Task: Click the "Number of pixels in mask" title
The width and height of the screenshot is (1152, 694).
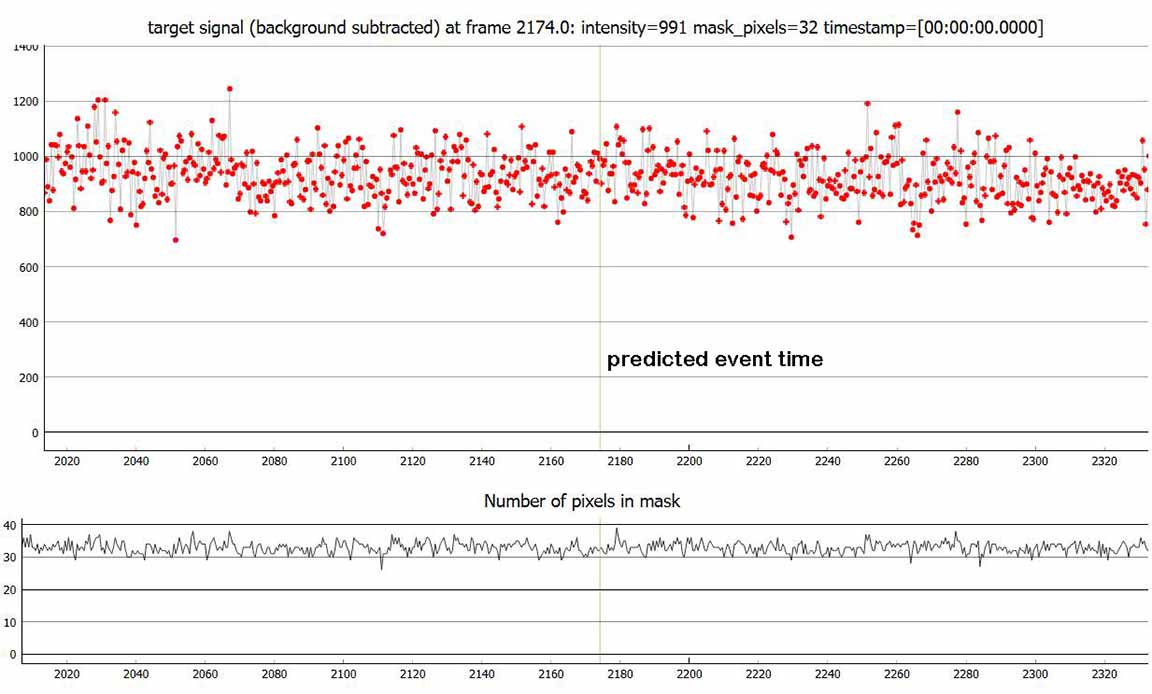Action: [x=582, y=501]
